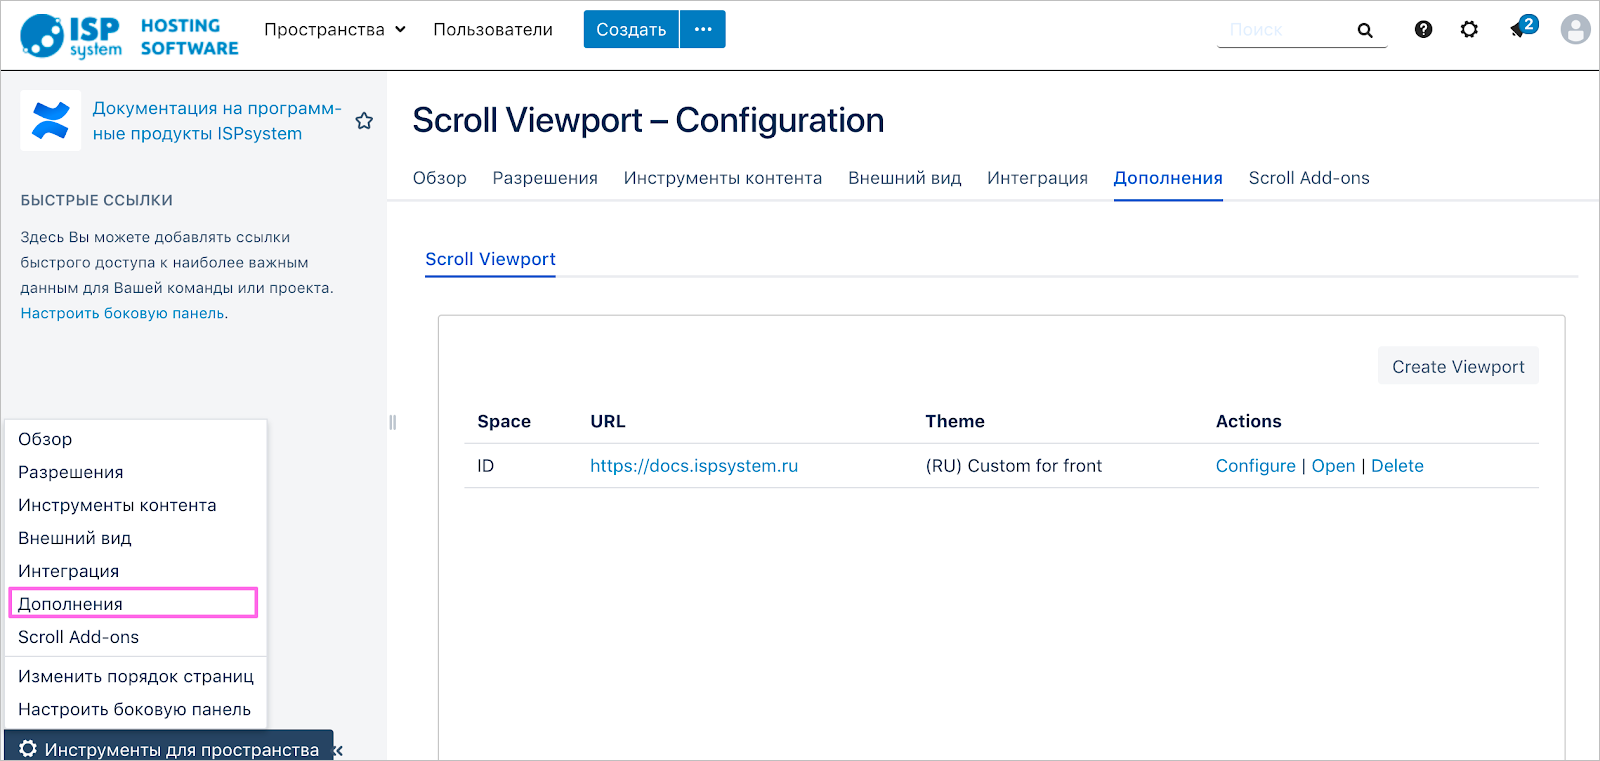Switch to the Обзор tab
1600x761 pixels.
tap(440, 178)
